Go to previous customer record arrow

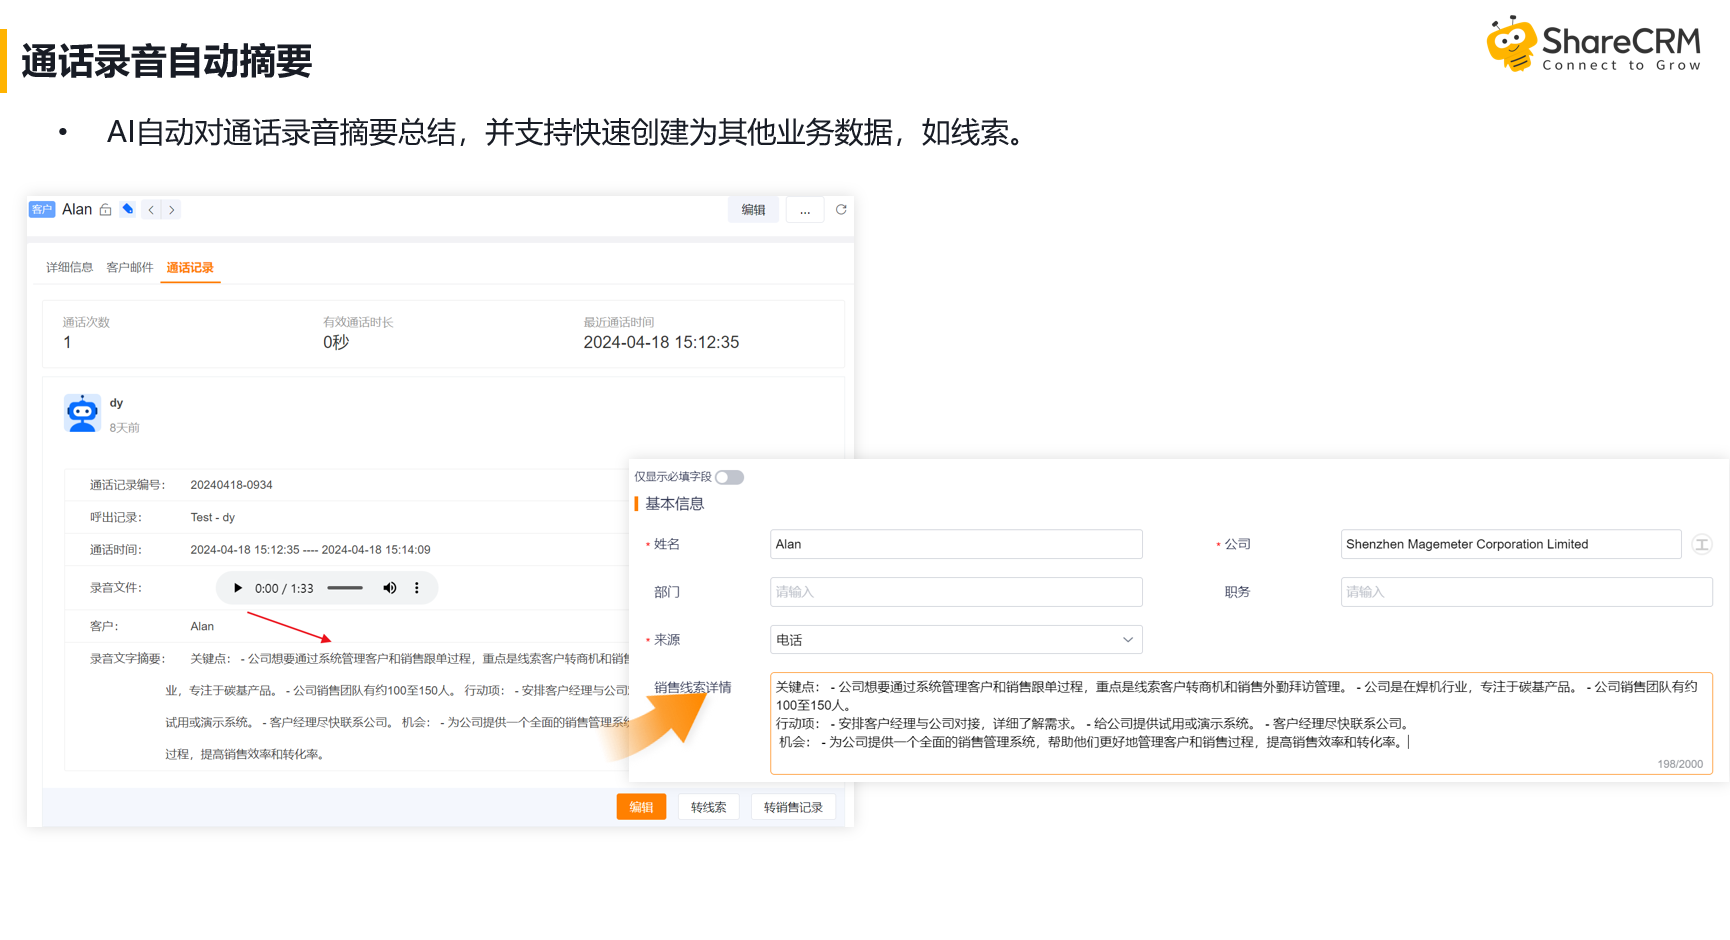click(x=151, y=210)
